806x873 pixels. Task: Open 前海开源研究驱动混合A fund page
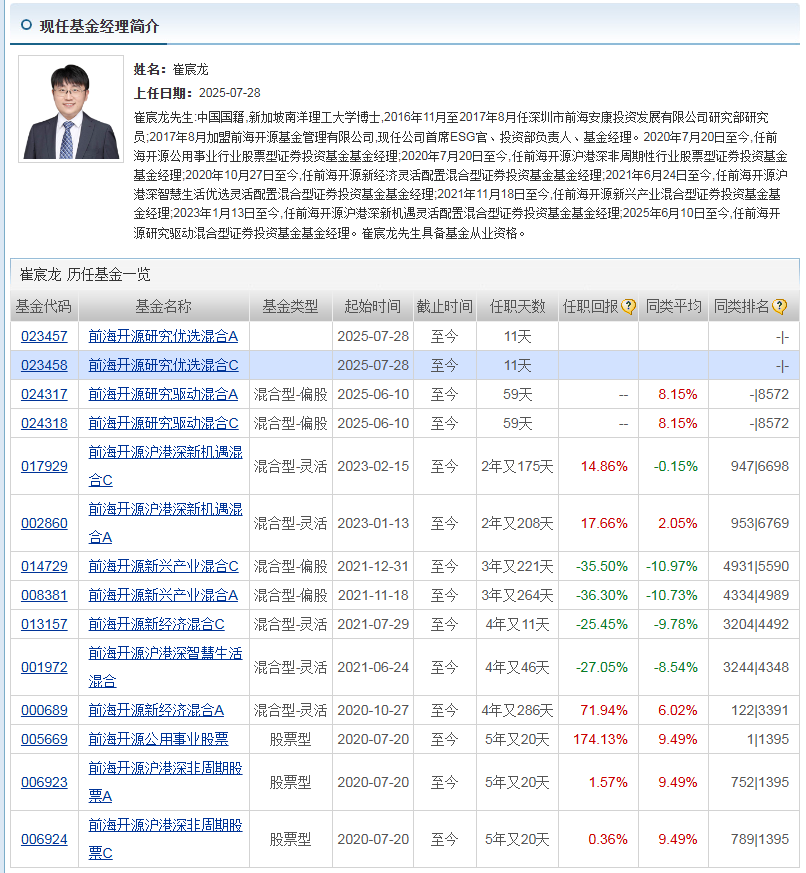coord(163,394)
